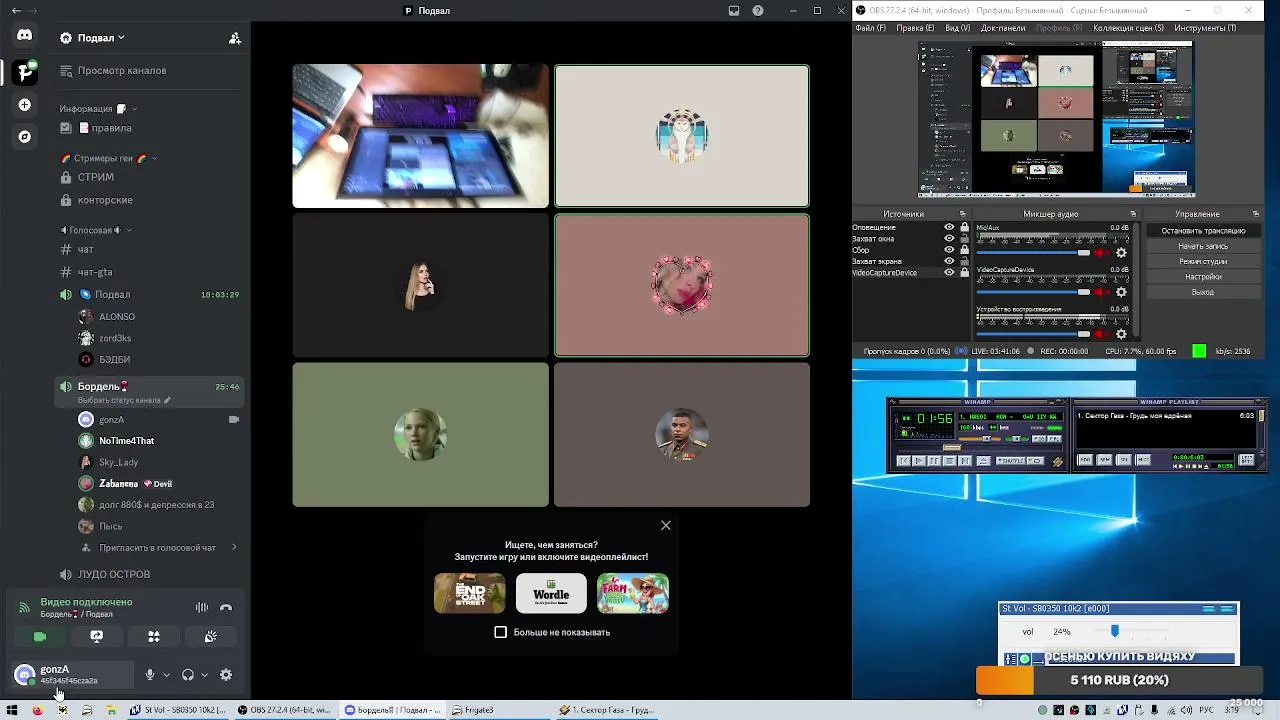Open the soundboard panel in Discord
The width and height of the screenshot is (1280, 720).
(x=211, y=636)
